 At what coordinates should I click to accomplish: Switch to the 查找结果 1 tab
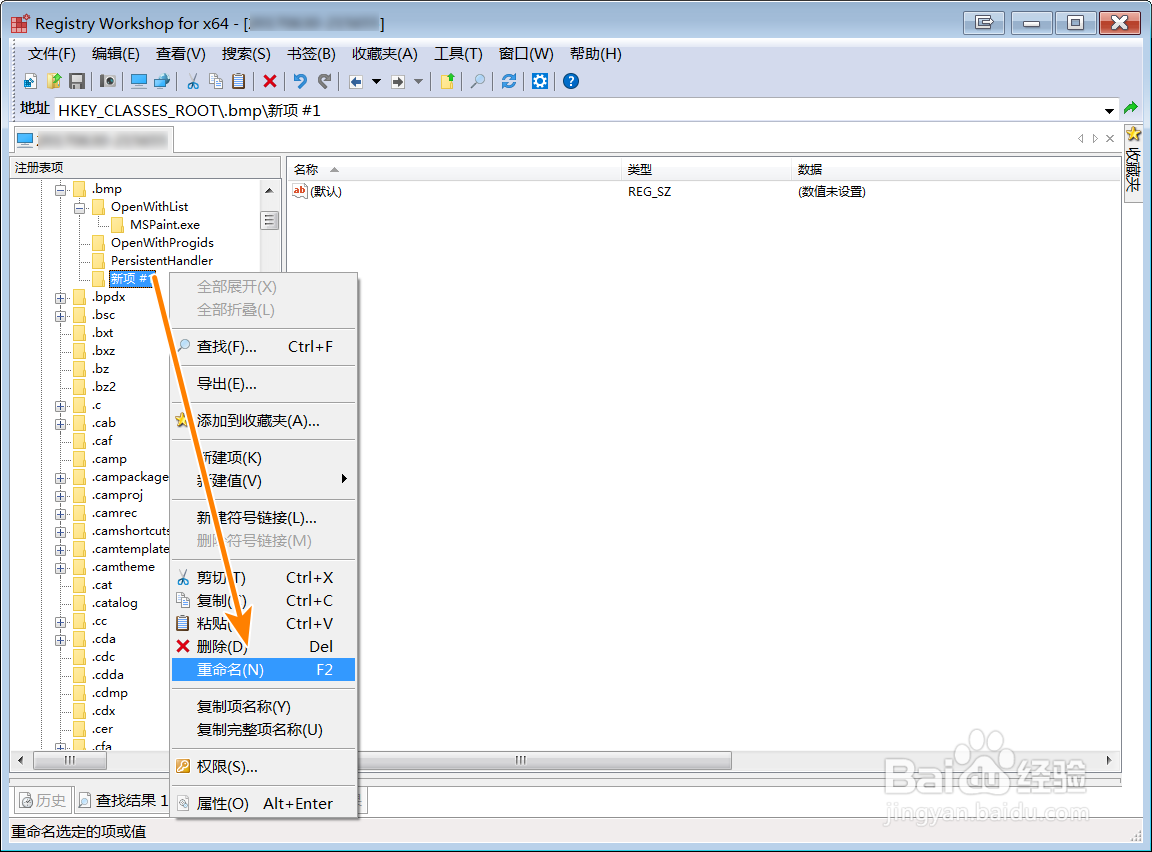click(123, 801)
